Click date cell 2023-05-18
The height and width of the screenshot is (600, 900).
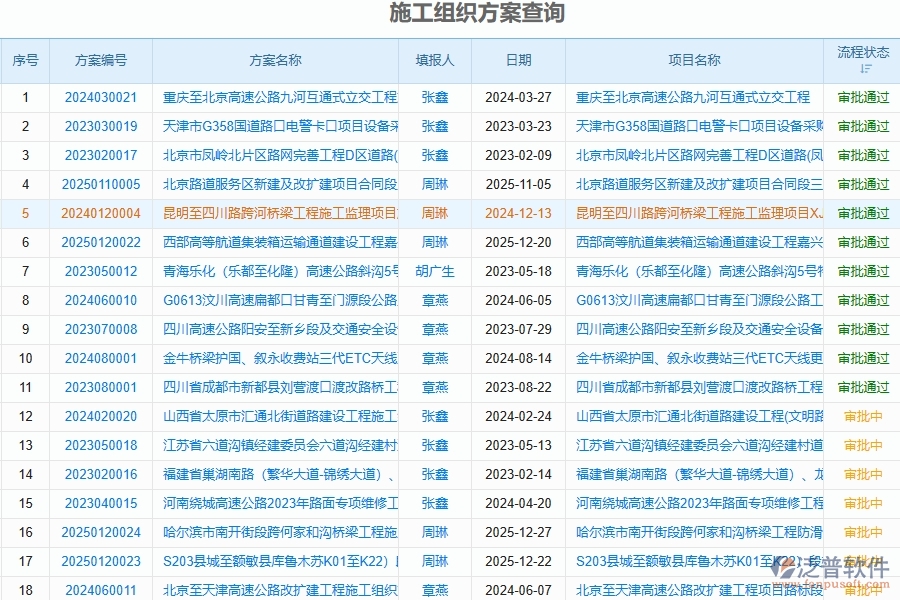[518, 271]
